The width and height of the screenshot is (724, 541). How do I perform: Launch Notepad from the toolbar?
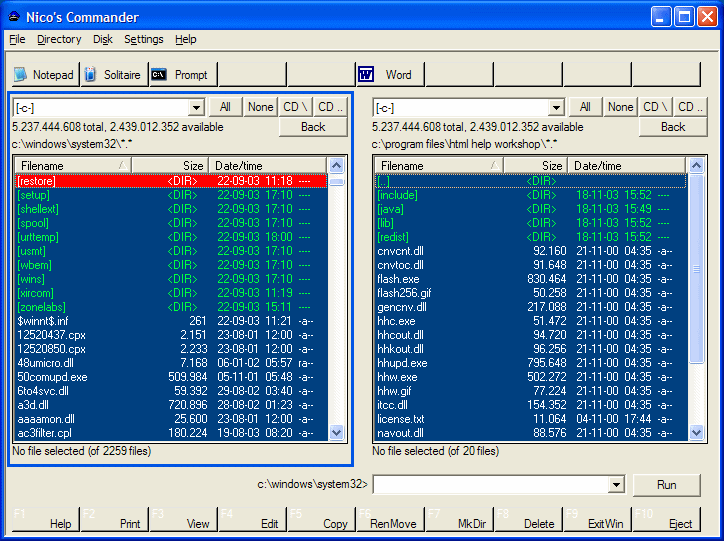45,74
